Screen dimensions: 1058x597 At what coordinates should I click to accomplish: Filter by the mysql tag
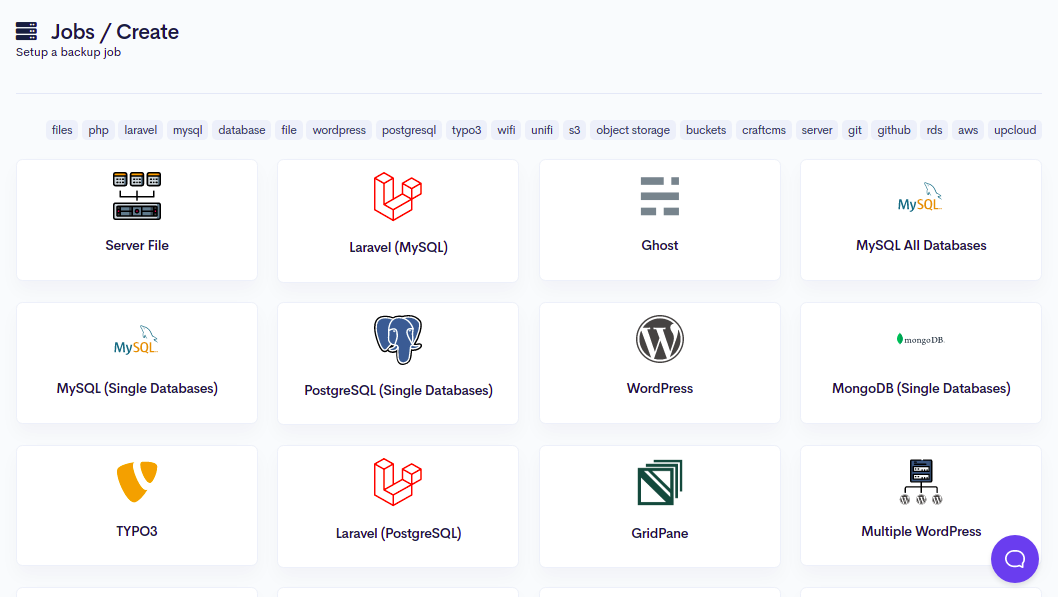(188, 130)
